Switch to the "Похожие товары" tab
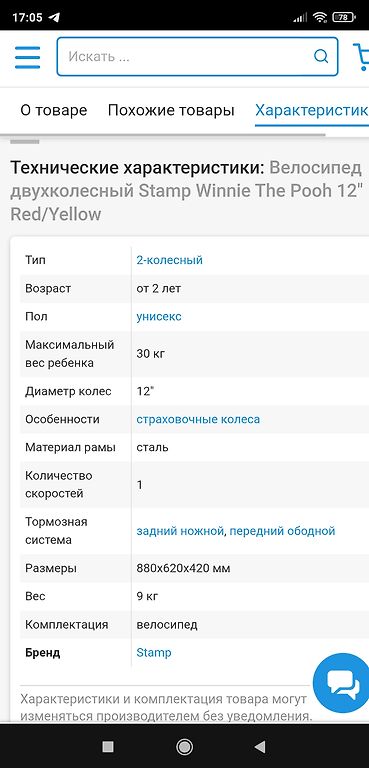Image resolution: width=369 pixels, height=768 pixels. click(x=171, y=110)
